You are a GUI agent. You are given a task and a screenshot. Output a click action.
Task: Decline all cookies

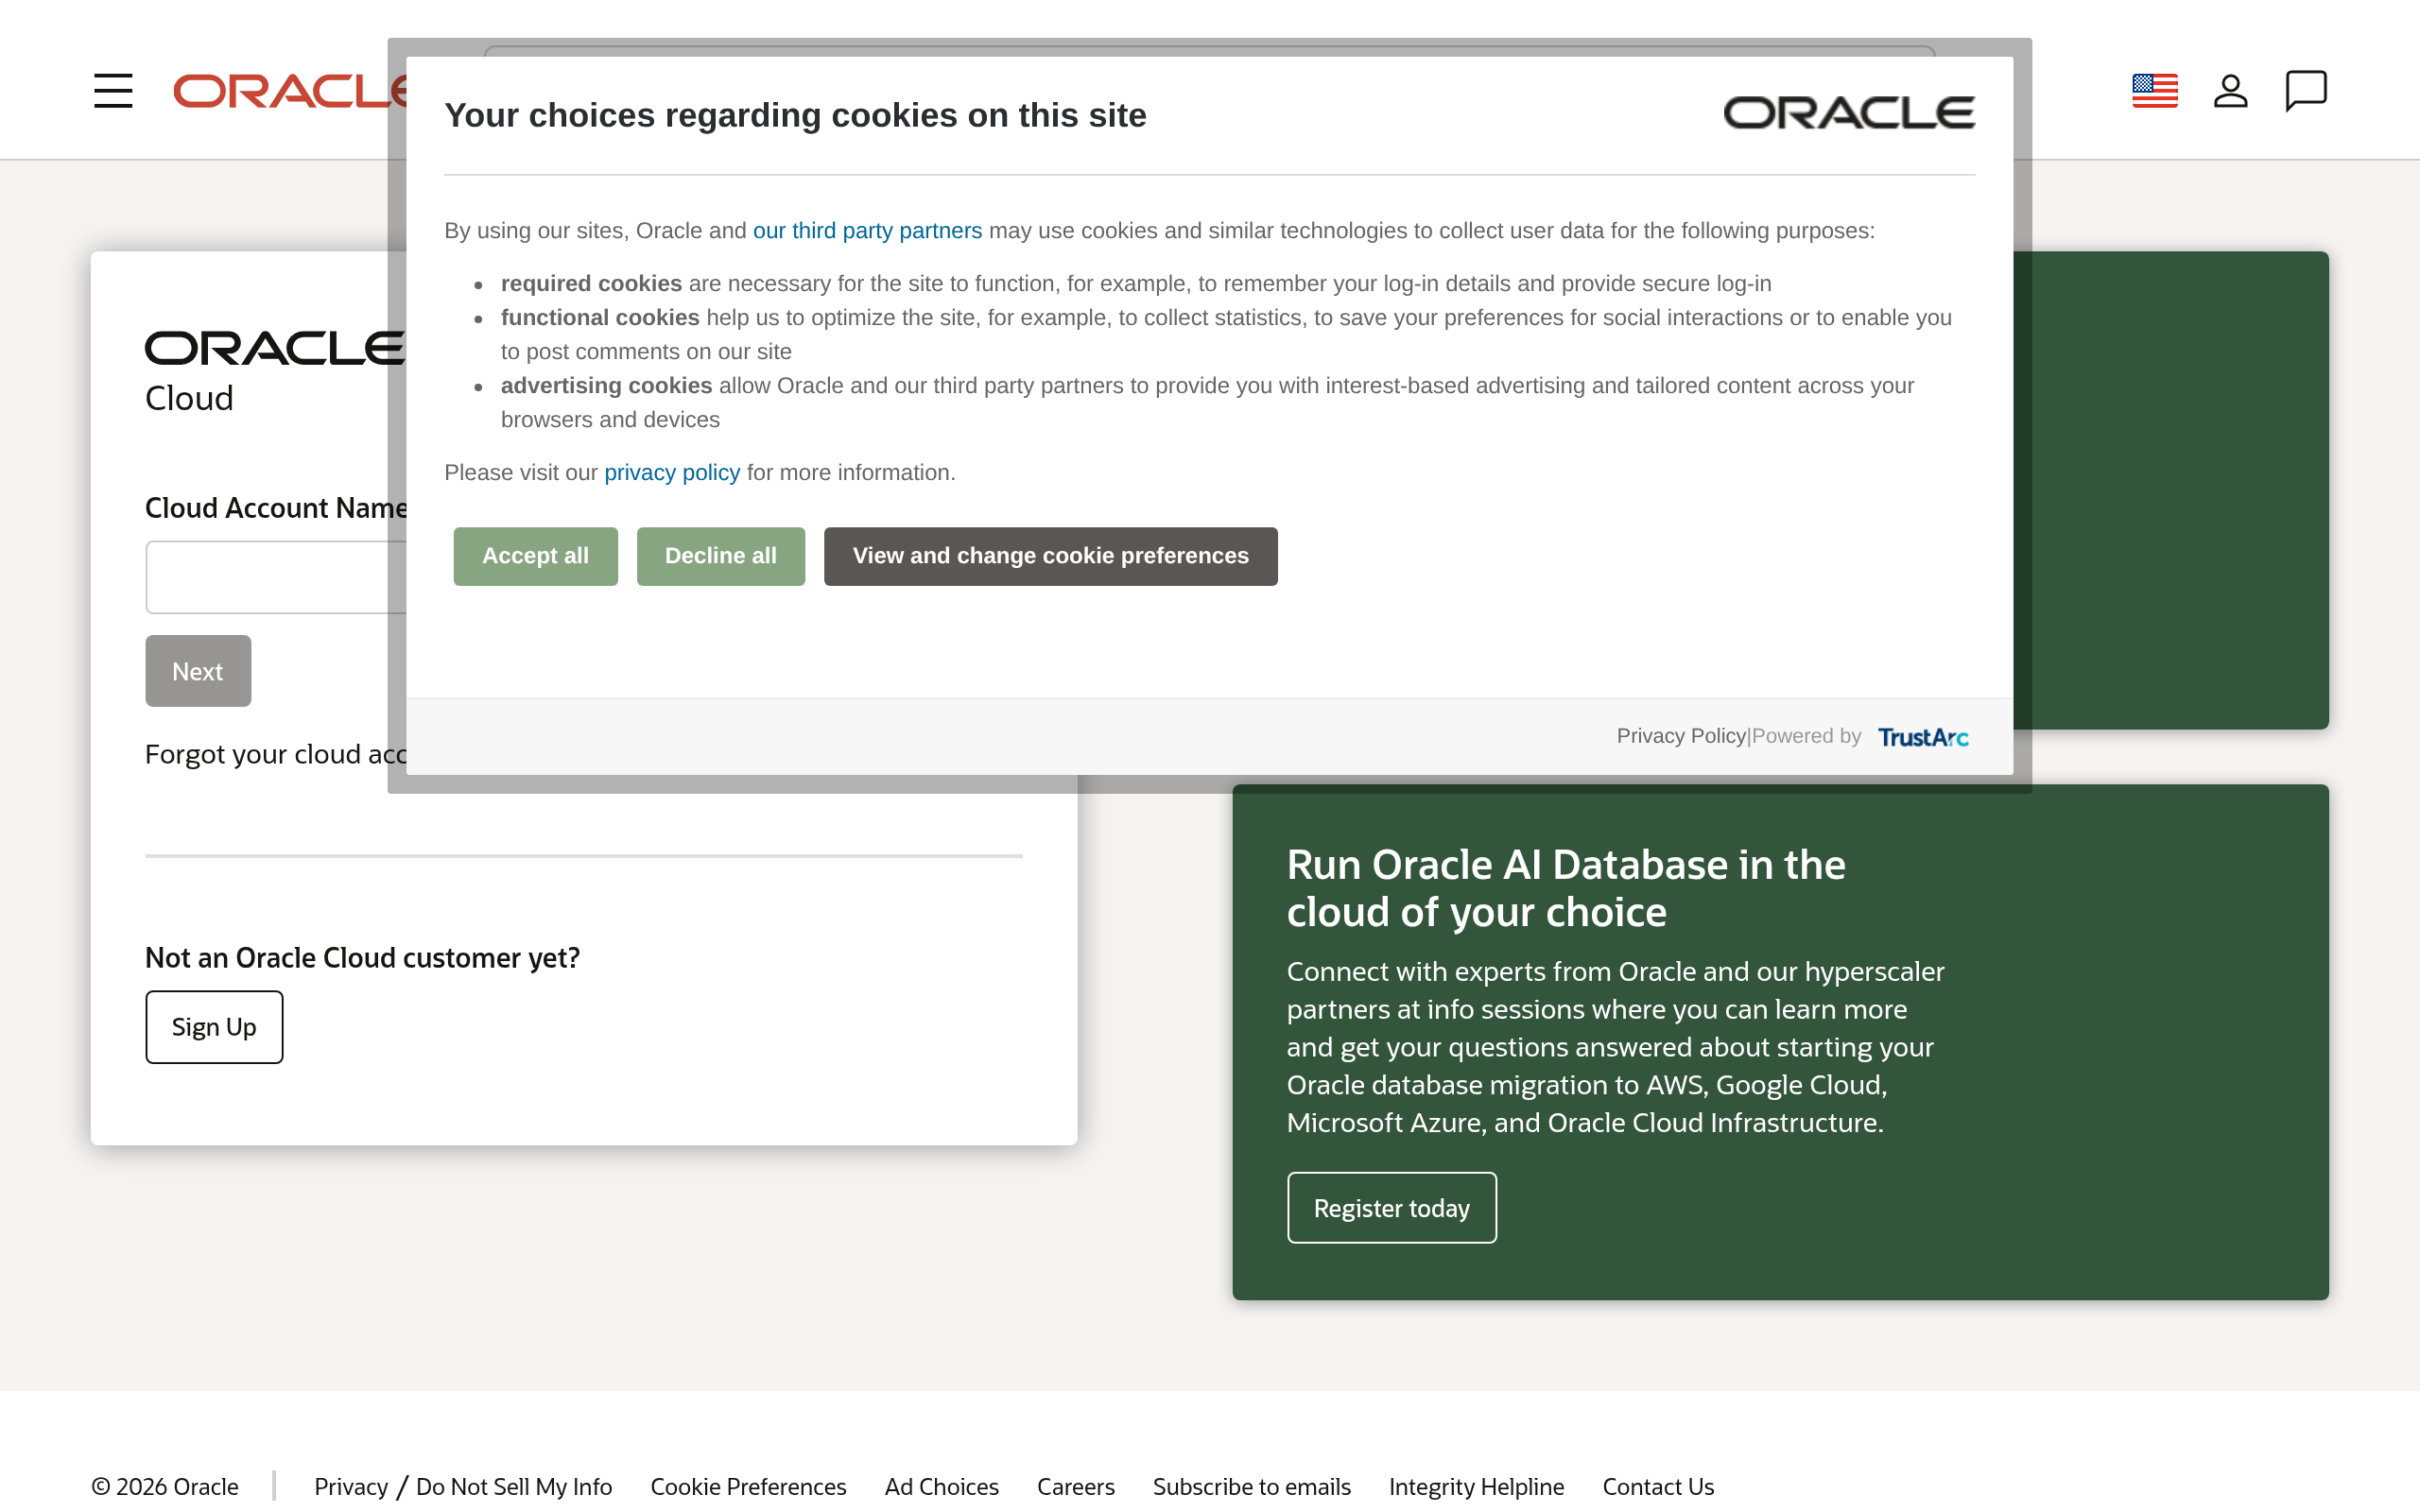pyautogui.click(x=720, y=556)
